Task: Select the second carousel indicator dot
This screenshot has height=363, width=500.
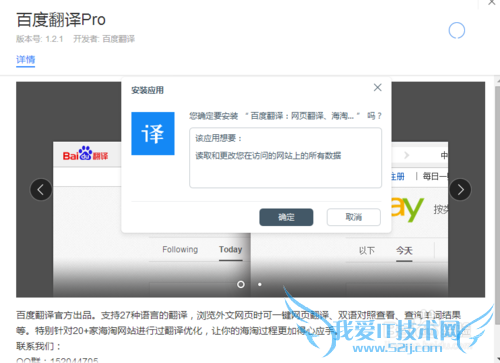Action: 260,284
